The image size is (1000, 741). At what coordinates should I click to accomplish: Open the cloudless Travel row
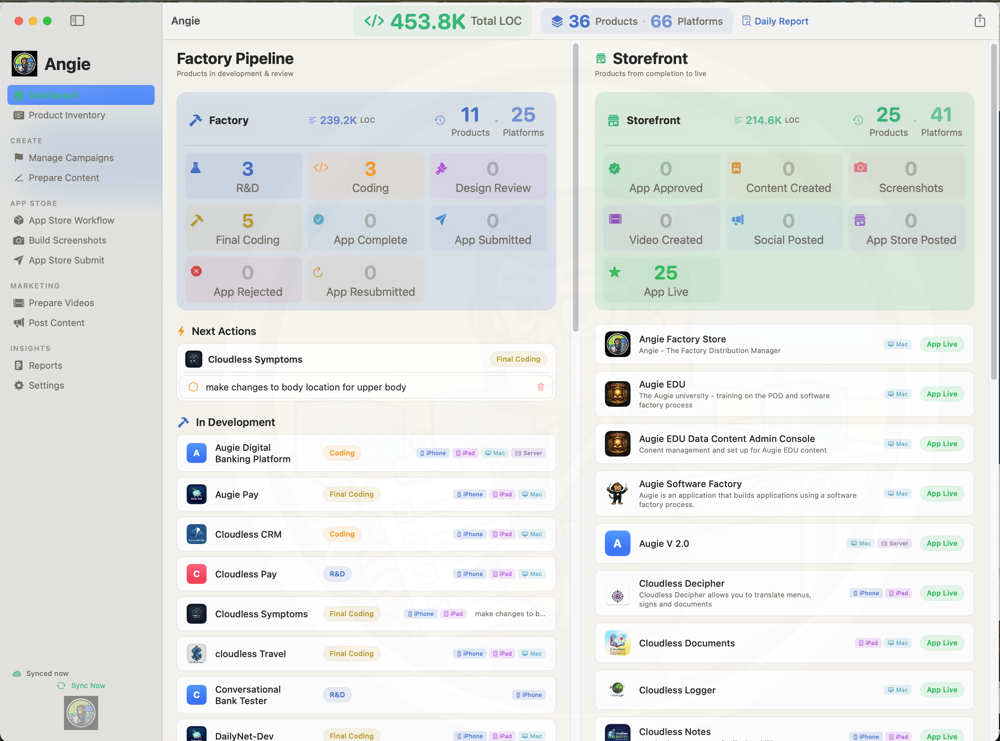coord(366,654)
